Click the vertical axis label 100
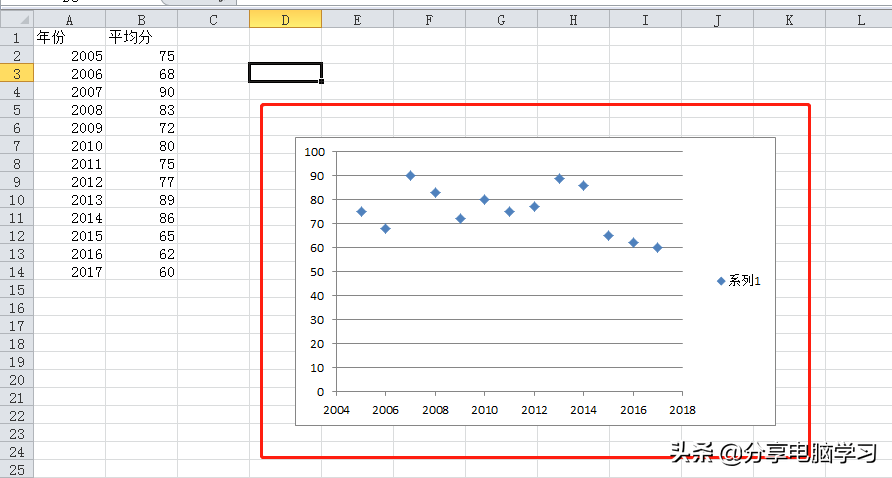This screenshot has width=892, height=478. 315,152
